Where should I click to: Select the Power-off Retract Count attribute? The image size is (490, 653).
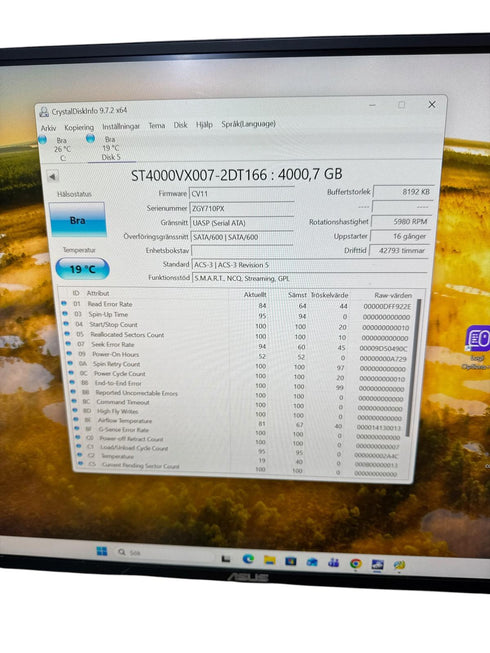click(x=131, y=439)
